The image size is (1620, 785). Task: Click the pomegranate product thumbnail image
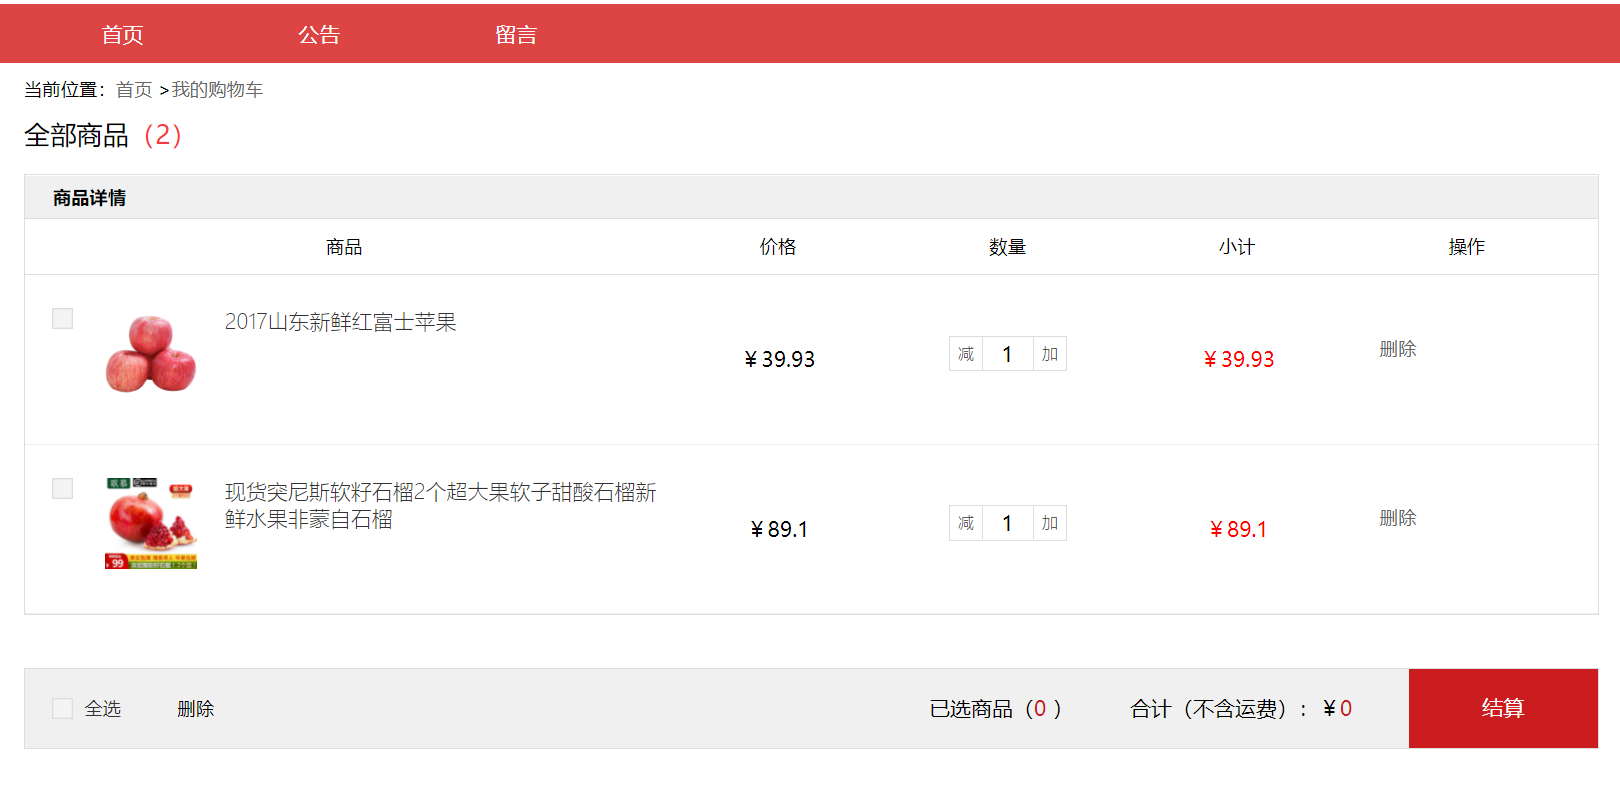tap(150, 522)
